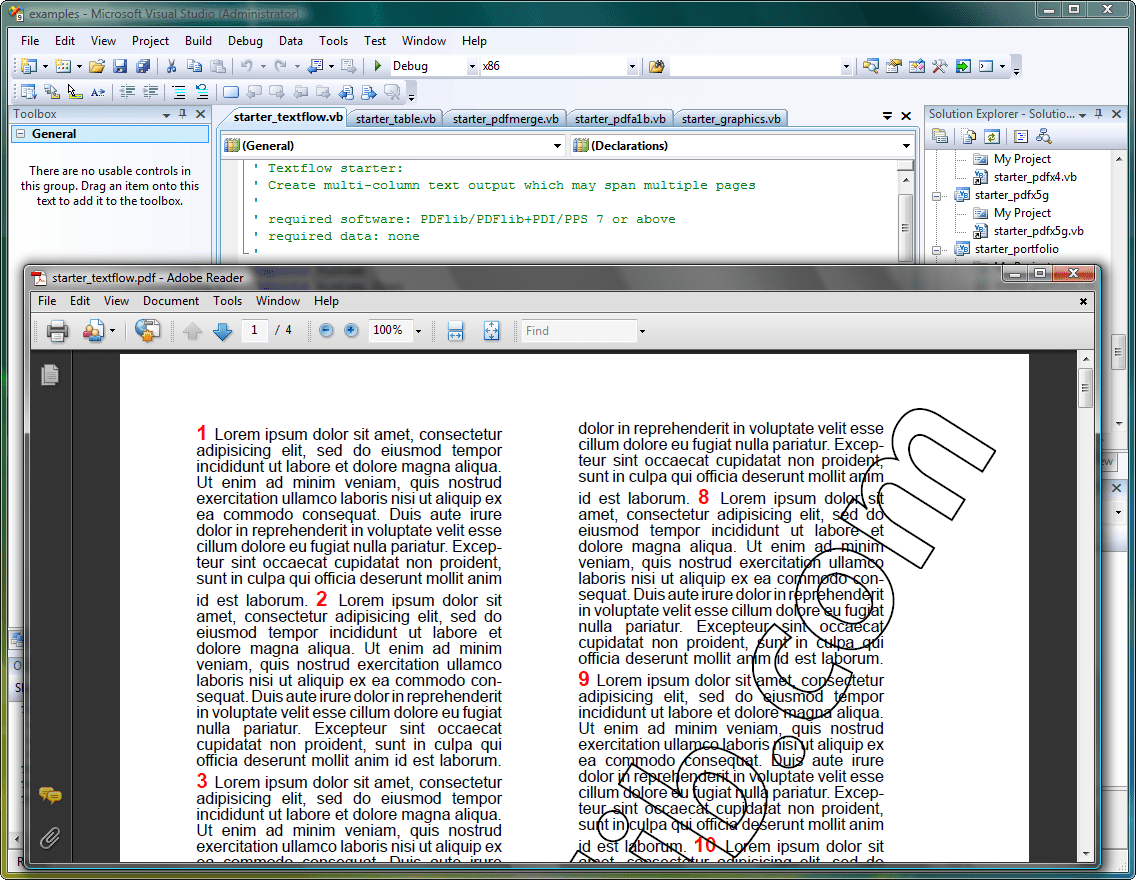Click the Cut scissors icon

(171, 67)
